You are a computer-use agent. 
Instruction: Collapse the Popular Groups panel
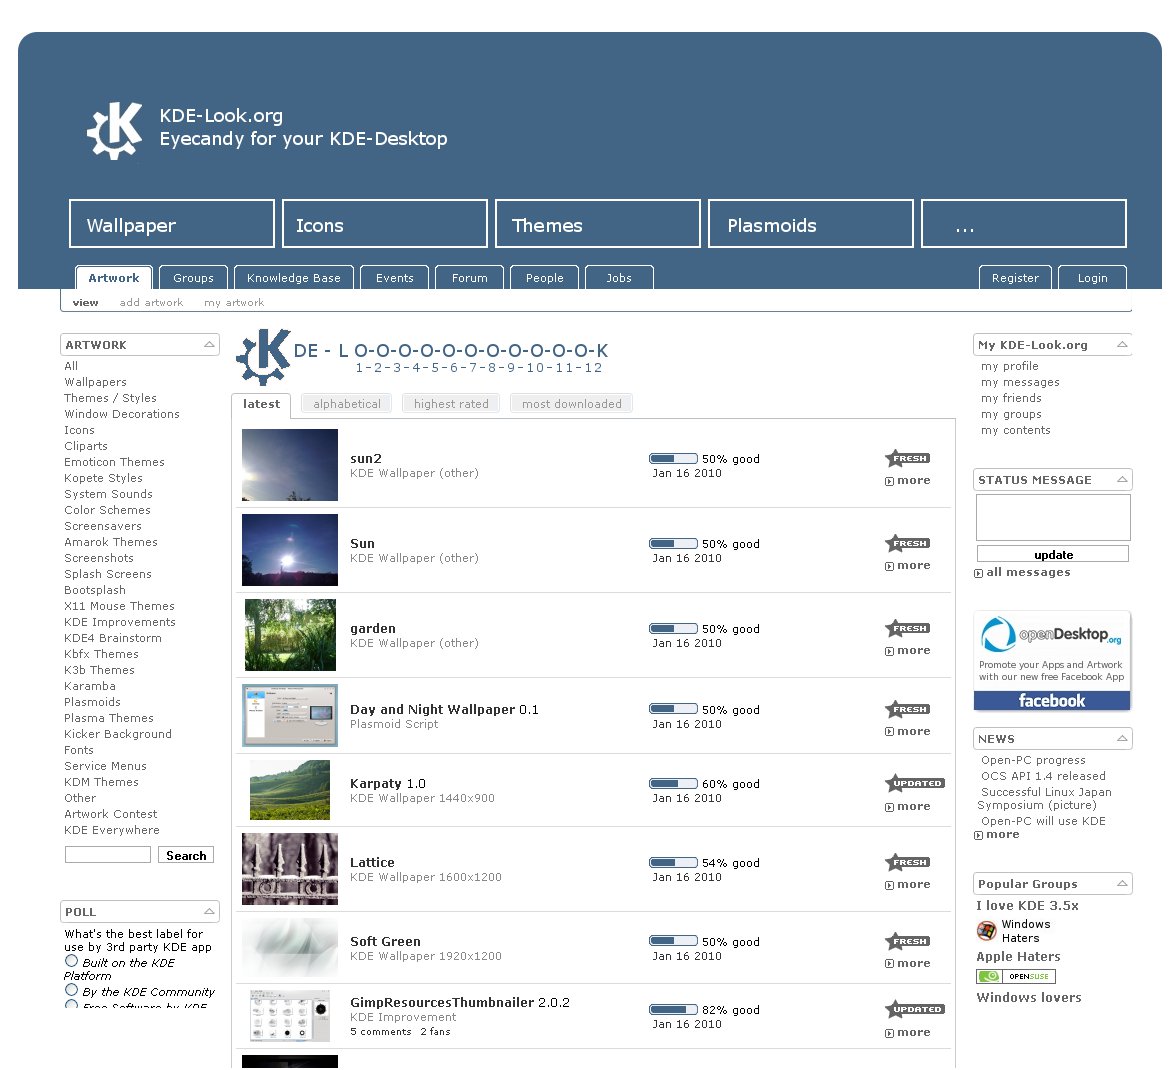click(1122, 884)
